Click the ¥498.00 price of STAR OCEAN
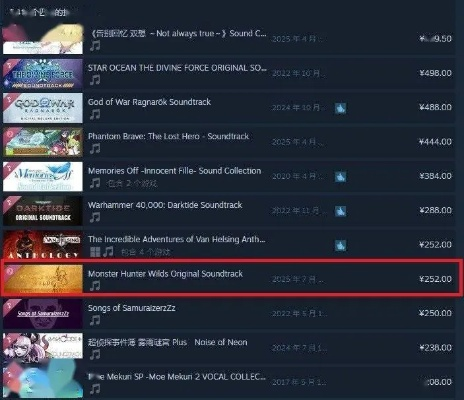Image resolution: width=464 pixels, height=400 pixels. pyautogui.click(x=435, y=73)
